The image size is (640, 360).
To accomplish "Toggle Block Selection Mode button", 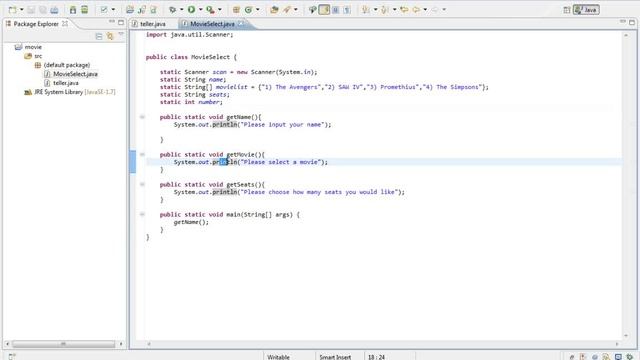I will tap(336, 9).
